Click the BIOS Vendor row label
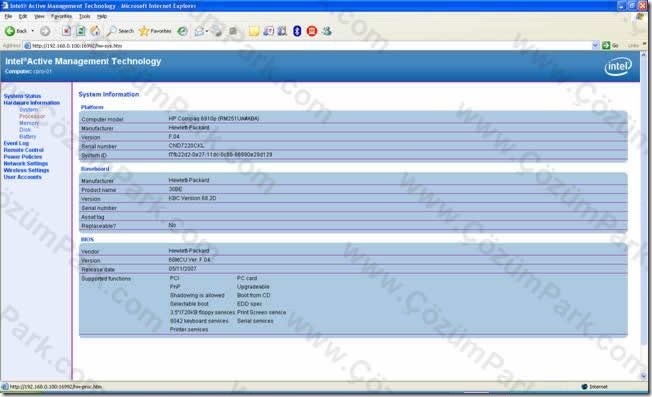Image resolution: width=652 pixels, height=397 pixels. (x=90, y=252)
